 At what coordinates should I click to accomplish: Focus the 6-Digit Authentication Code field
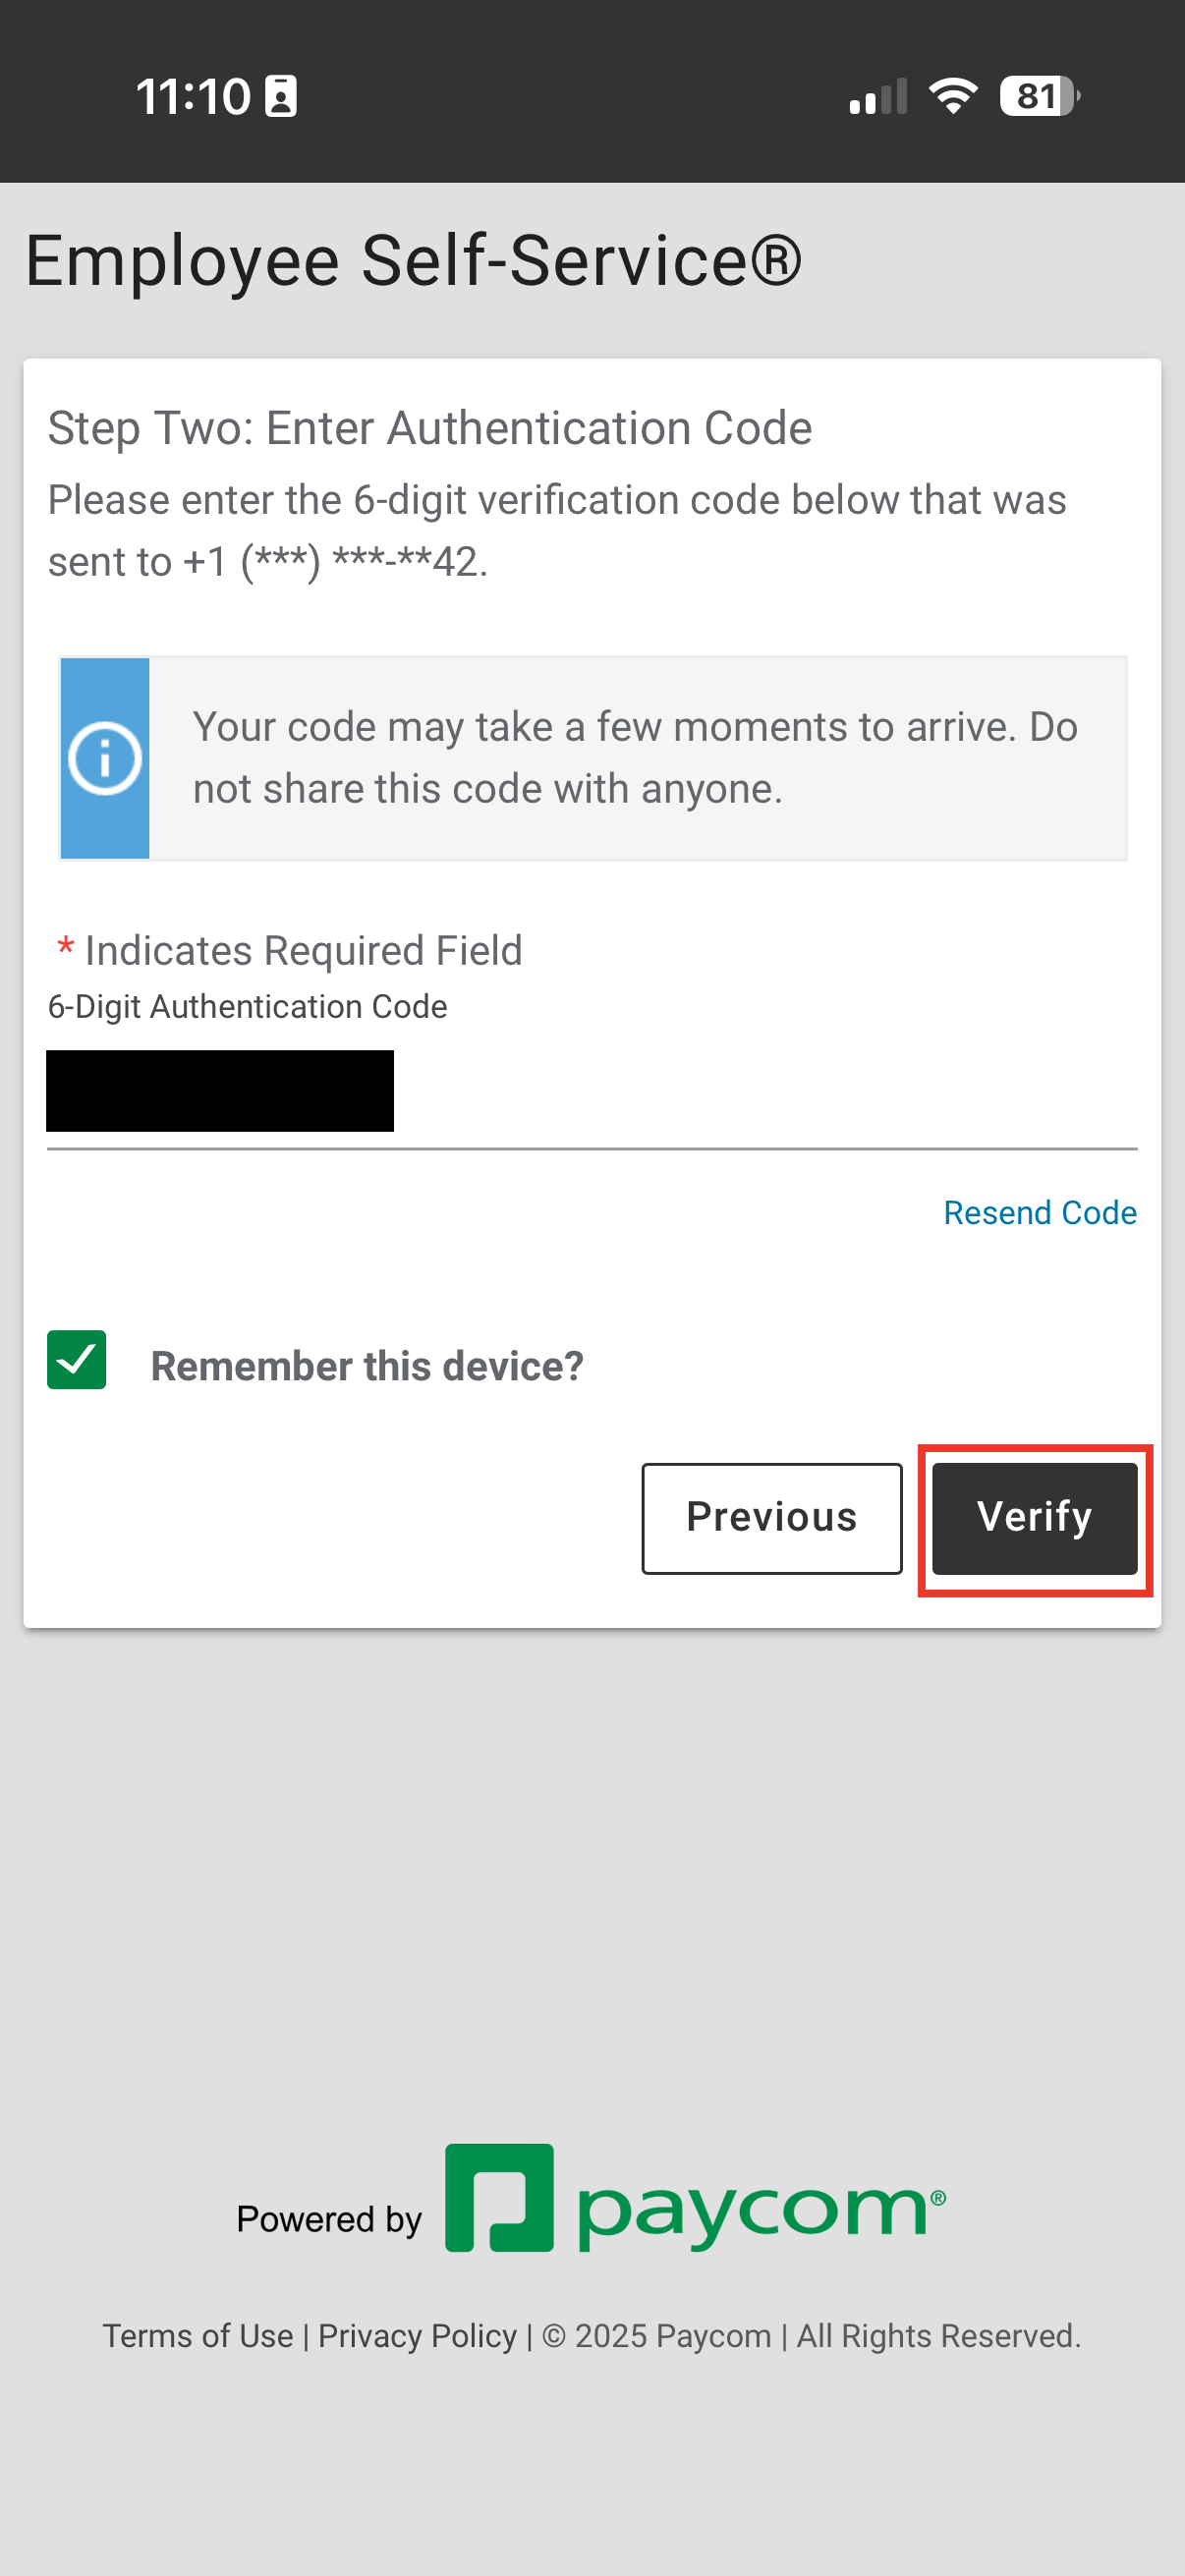(590, 1092)
